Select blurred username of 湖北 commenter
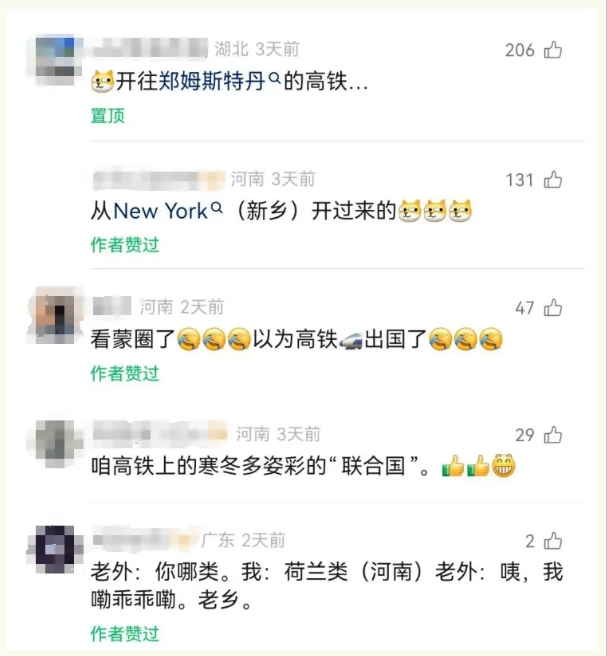 tap(150, 48)
